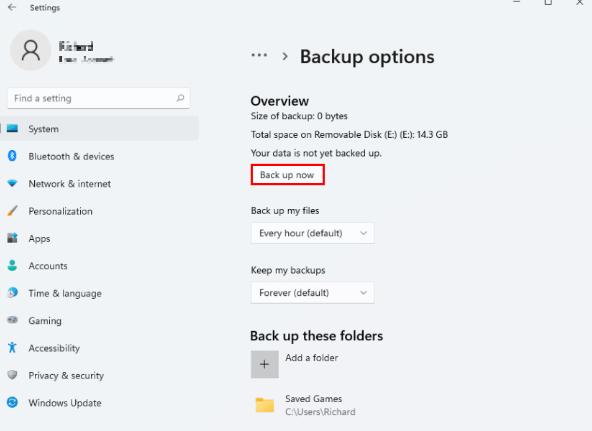Open the Every hour (default) dropdown
Screen dimensions: 592x431
(313, 233)
